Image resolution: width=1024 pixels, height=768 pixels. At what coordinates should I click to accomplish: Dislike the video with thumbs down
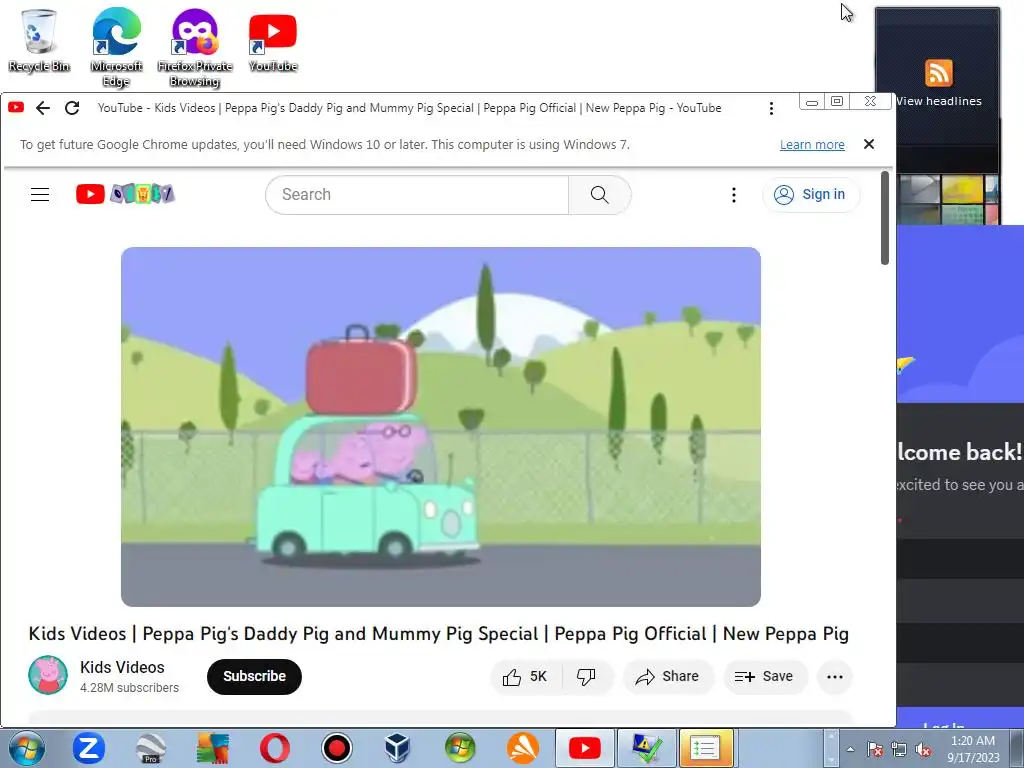(586, 677)
